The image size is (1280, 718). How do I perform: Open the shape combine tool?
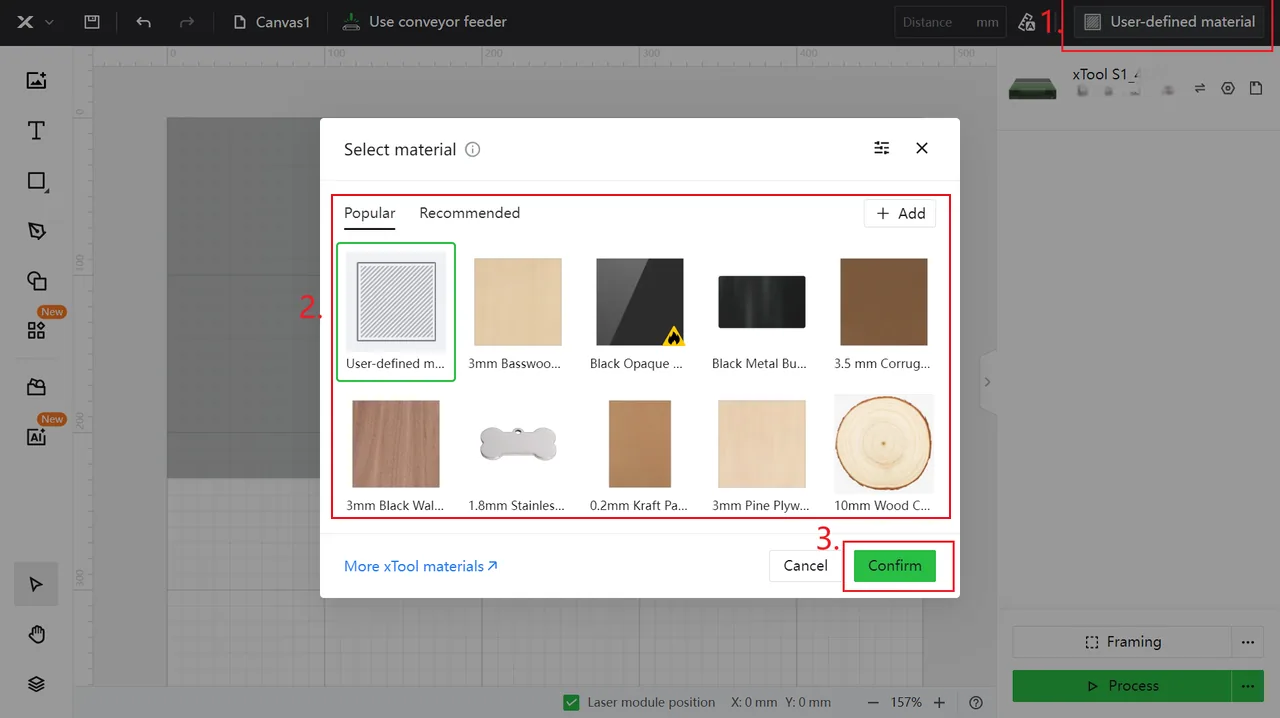click(37, 281)
